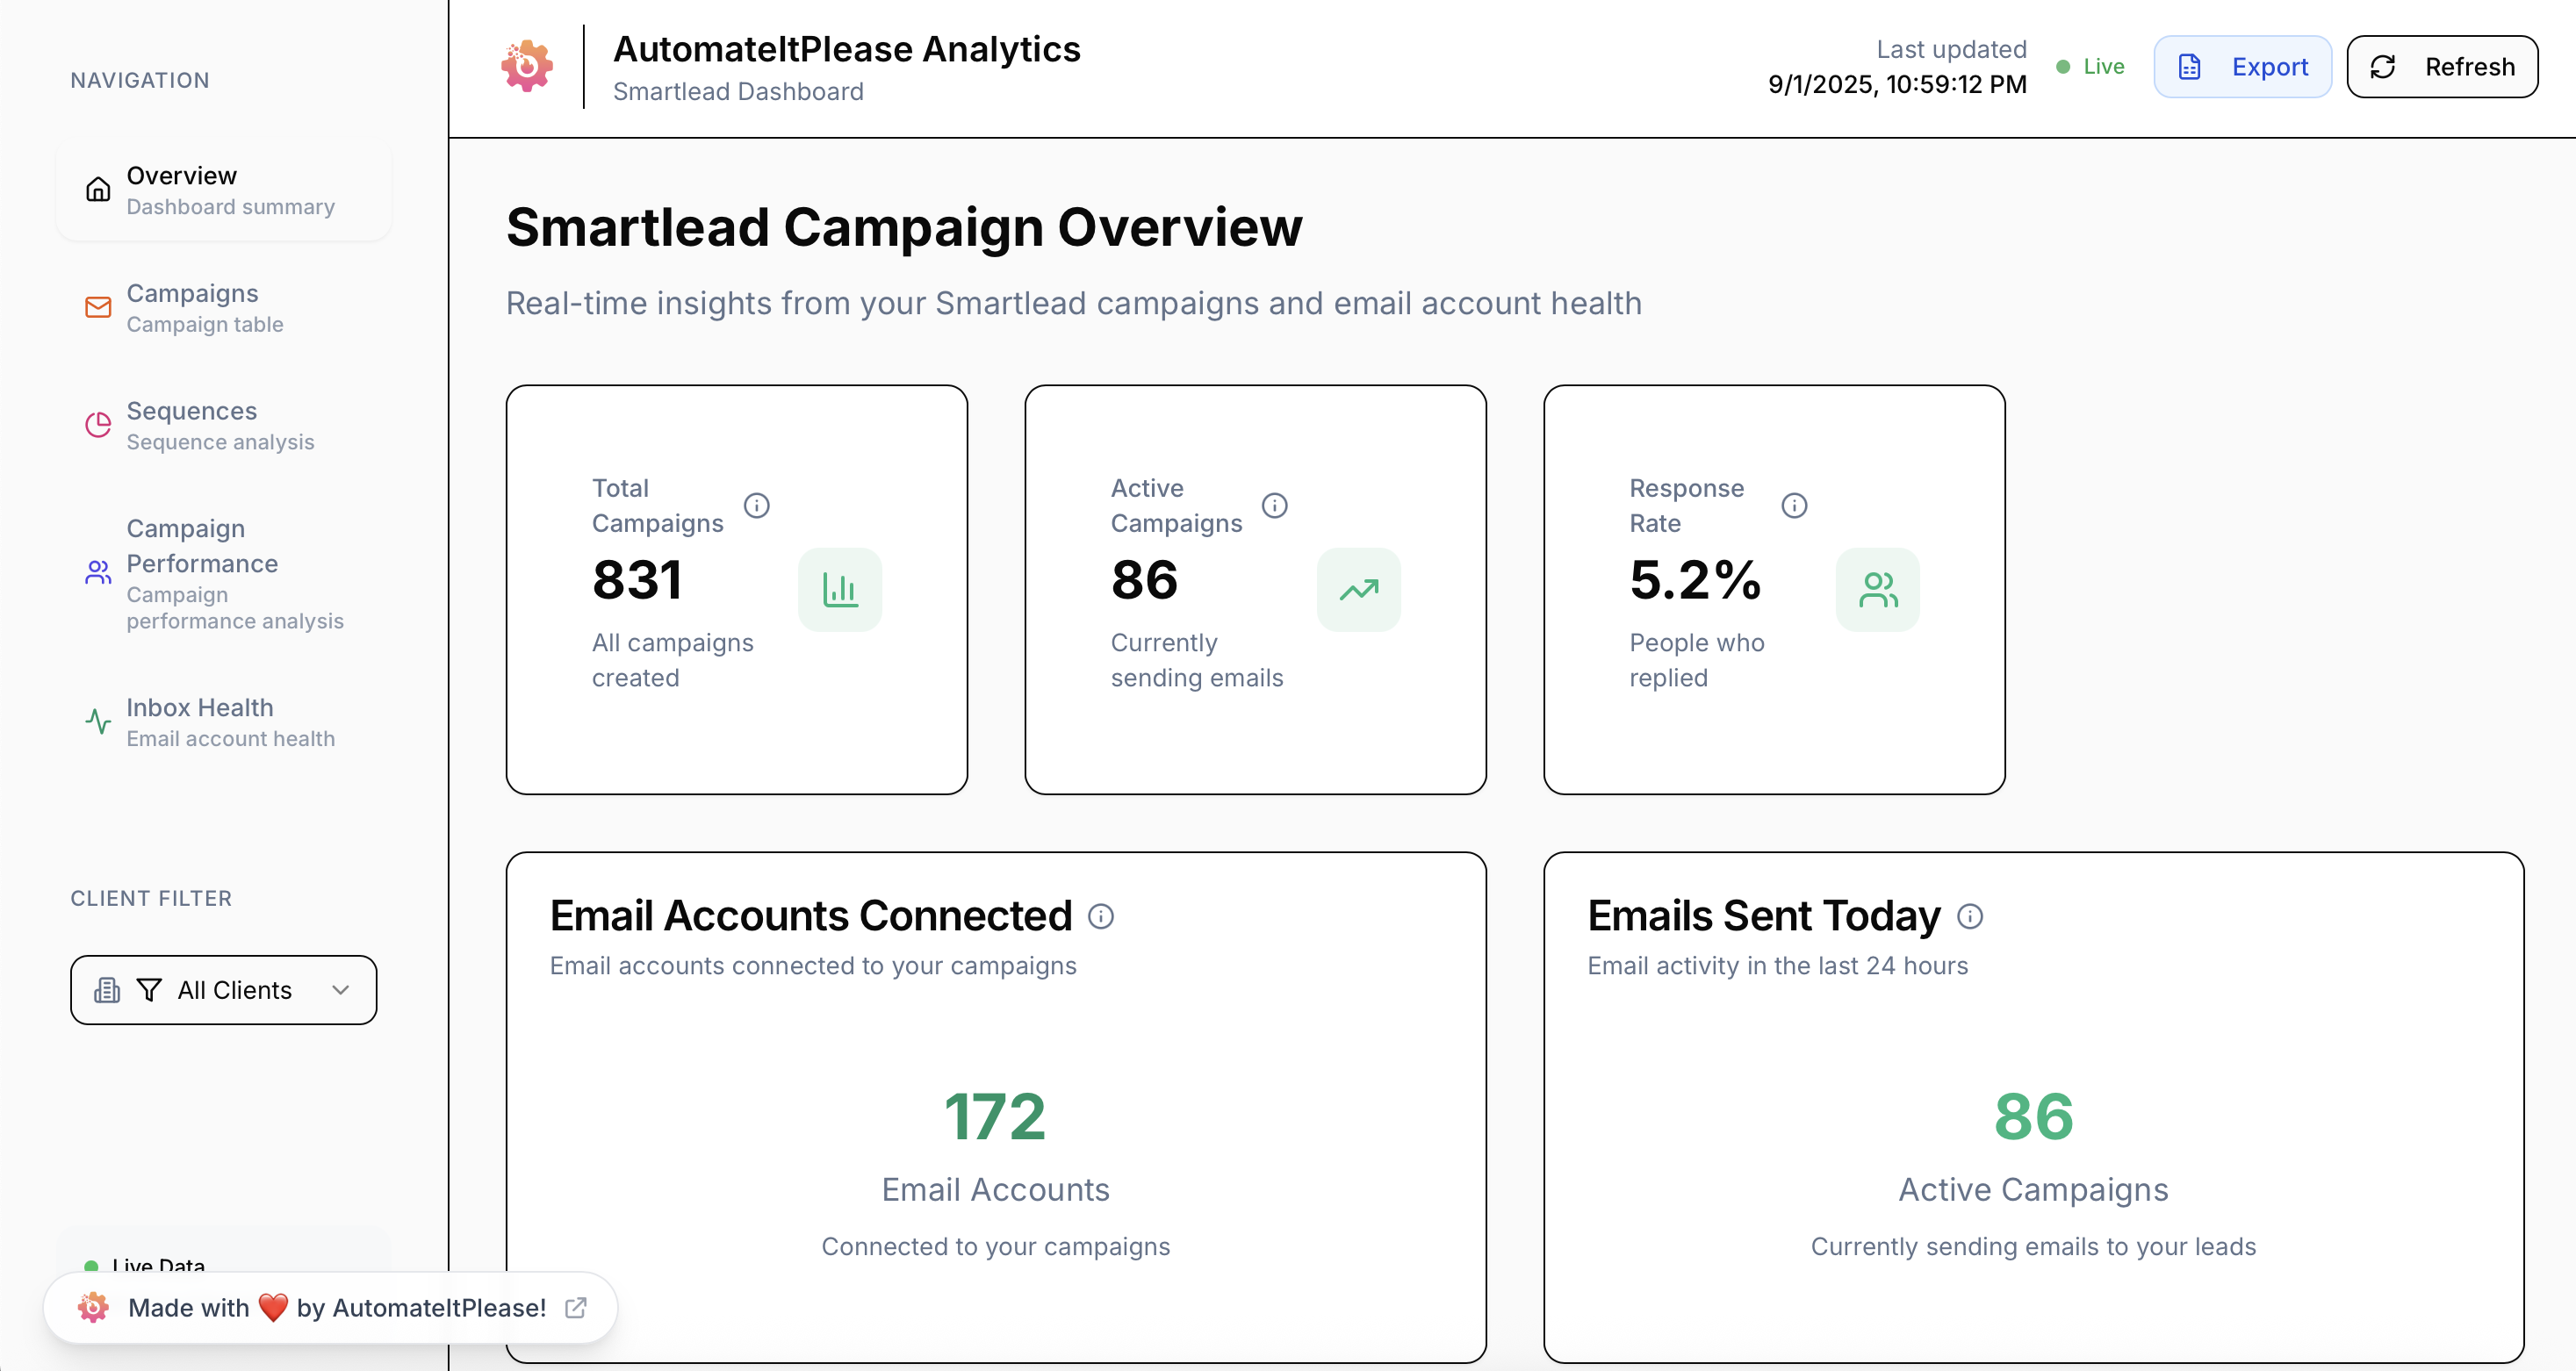Click the funnel filter icon in client filter
Image resolution: width=2576 pixels, height=1371 pixels.
click(x=149, y=990)
